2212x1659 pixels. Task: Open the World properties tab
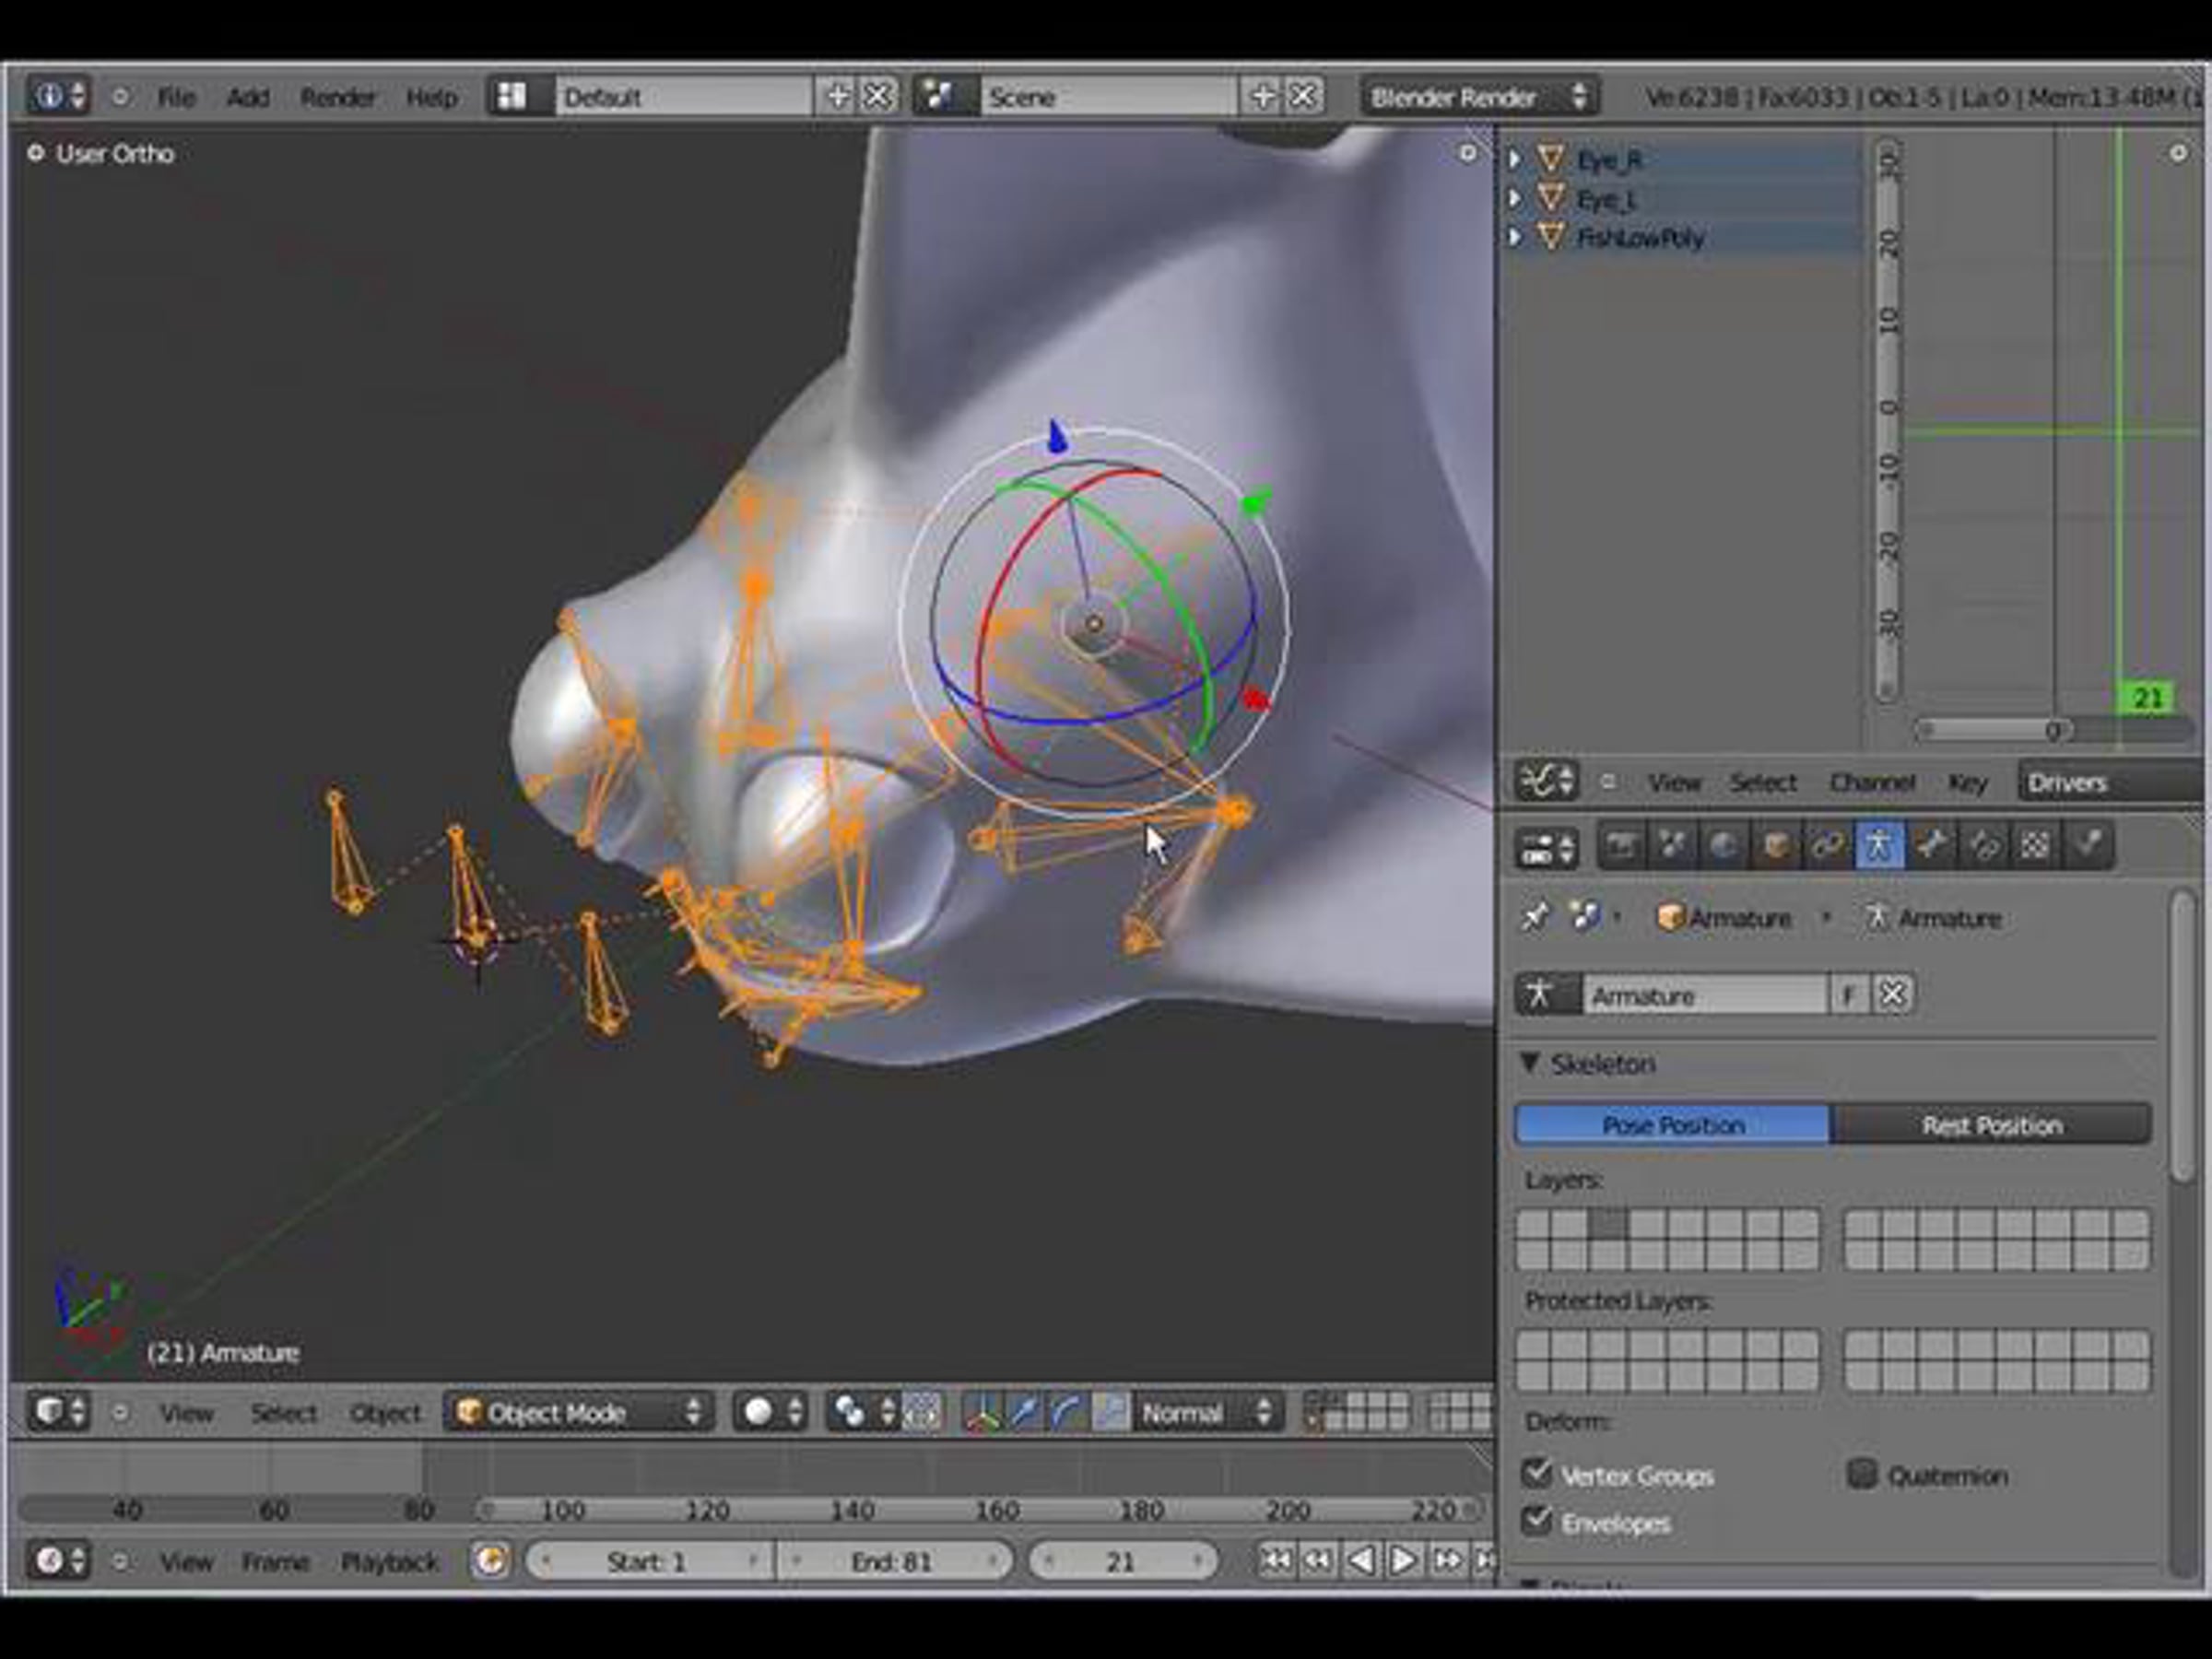pos(1723,846)
